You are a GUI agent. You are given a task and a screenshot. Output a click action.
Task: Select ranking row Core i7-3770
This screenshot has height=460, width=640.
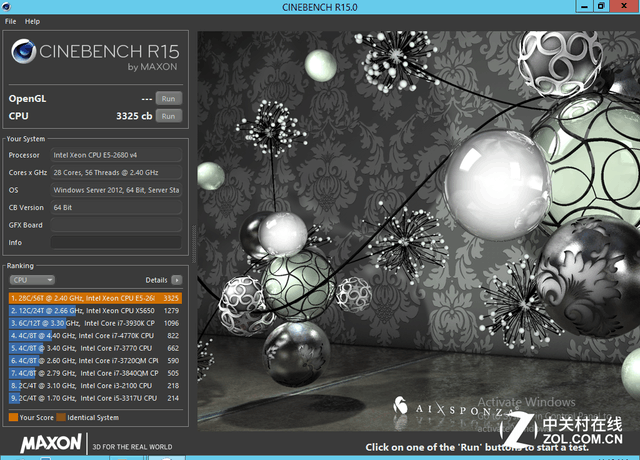coord(95,348)
